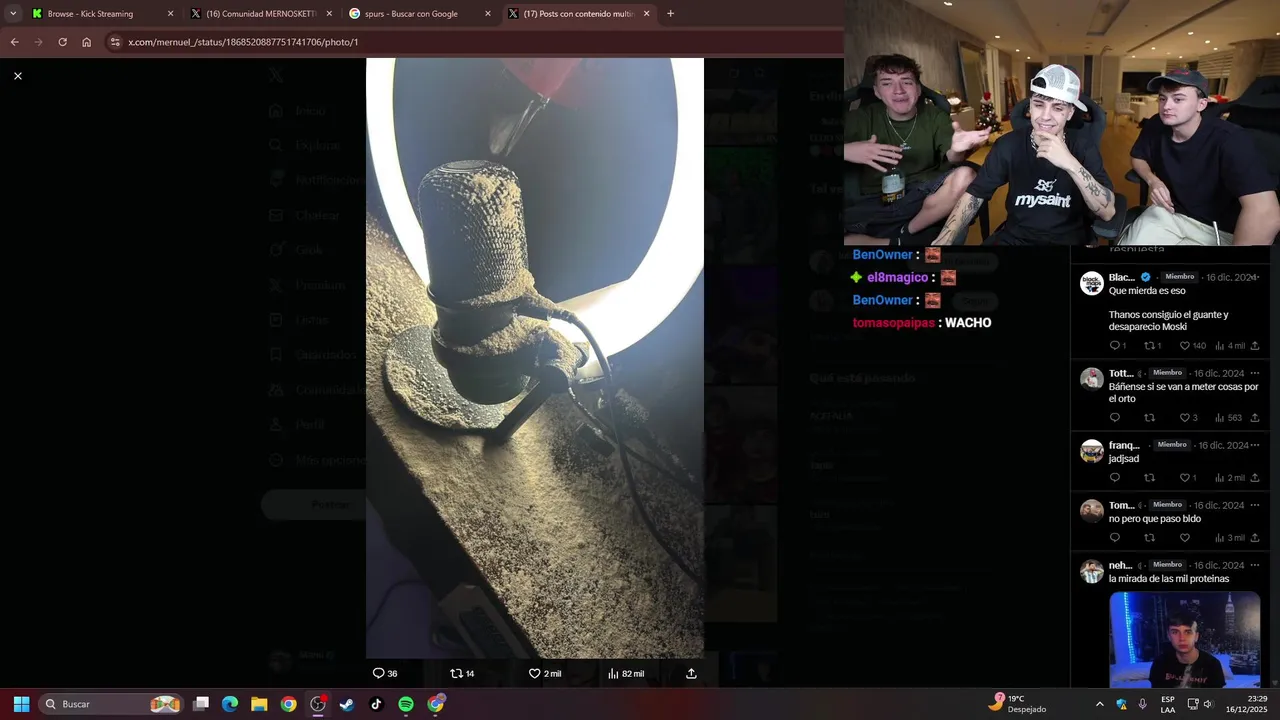View site information icon in address bar
Image resolution: width=1280 pixels, height=720 pixels.
click(115, 42)
